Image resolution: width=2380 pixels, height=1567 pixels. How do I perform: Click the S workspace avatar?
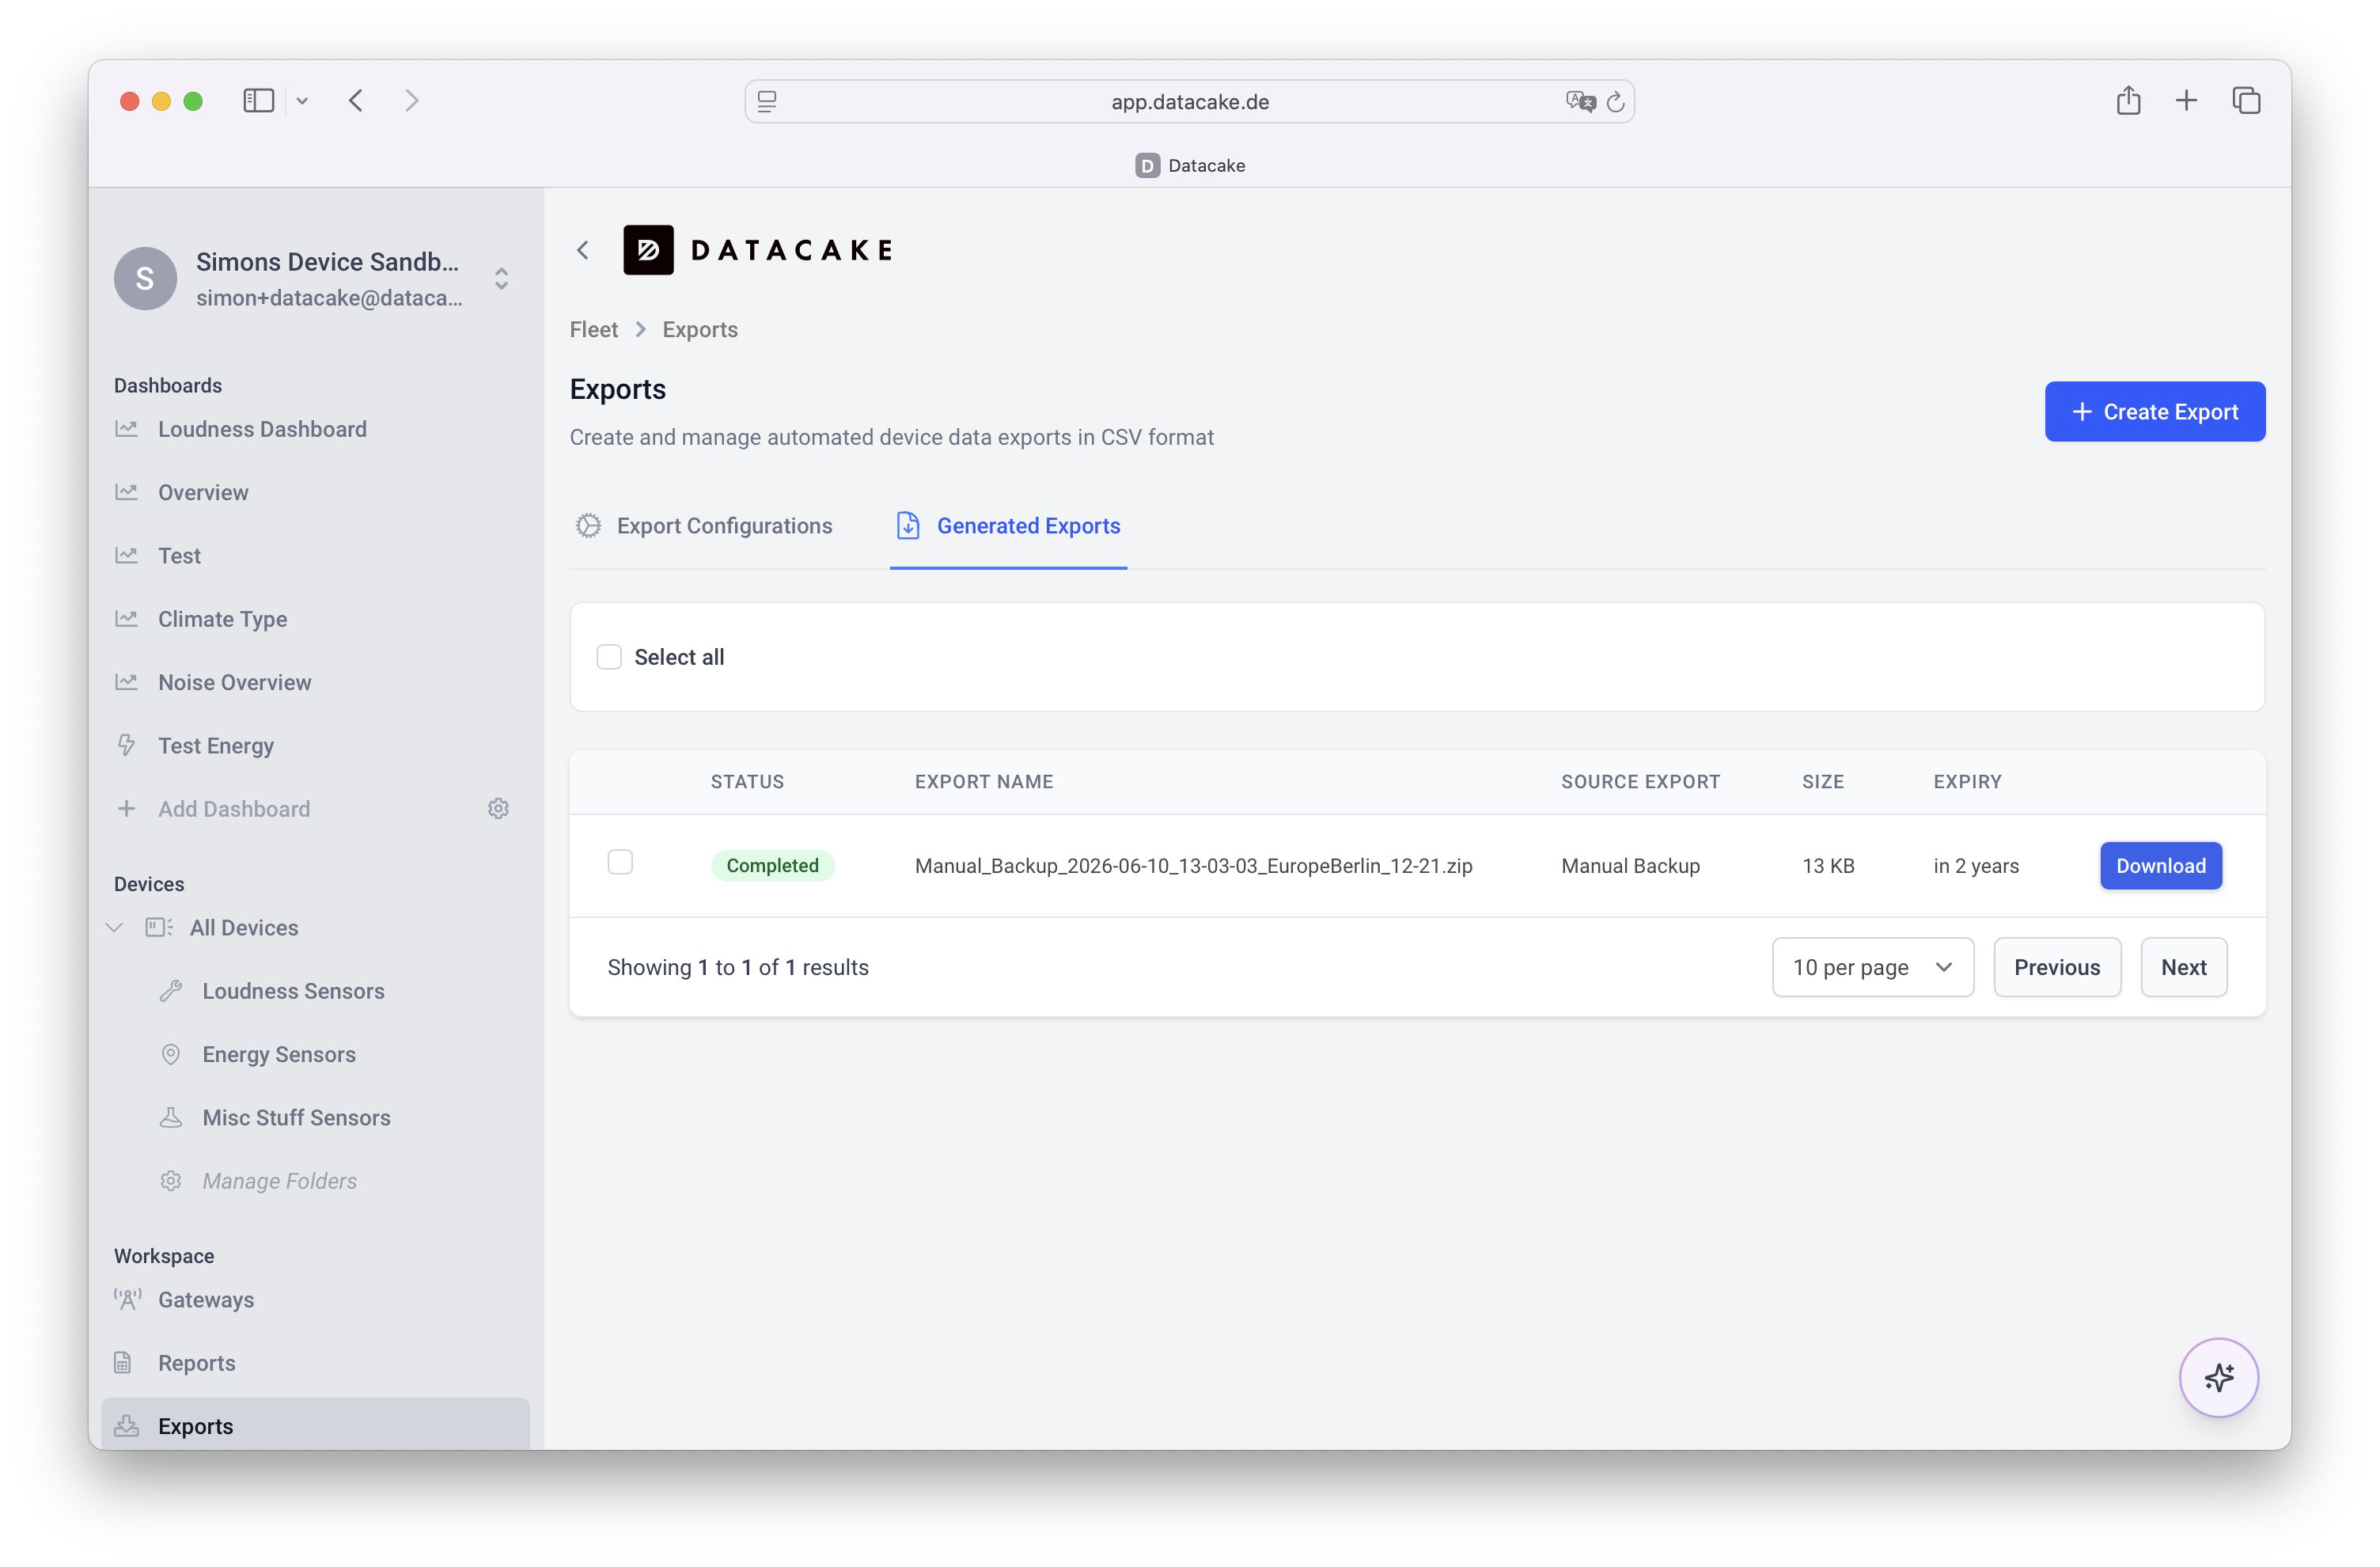coord(145,278)
